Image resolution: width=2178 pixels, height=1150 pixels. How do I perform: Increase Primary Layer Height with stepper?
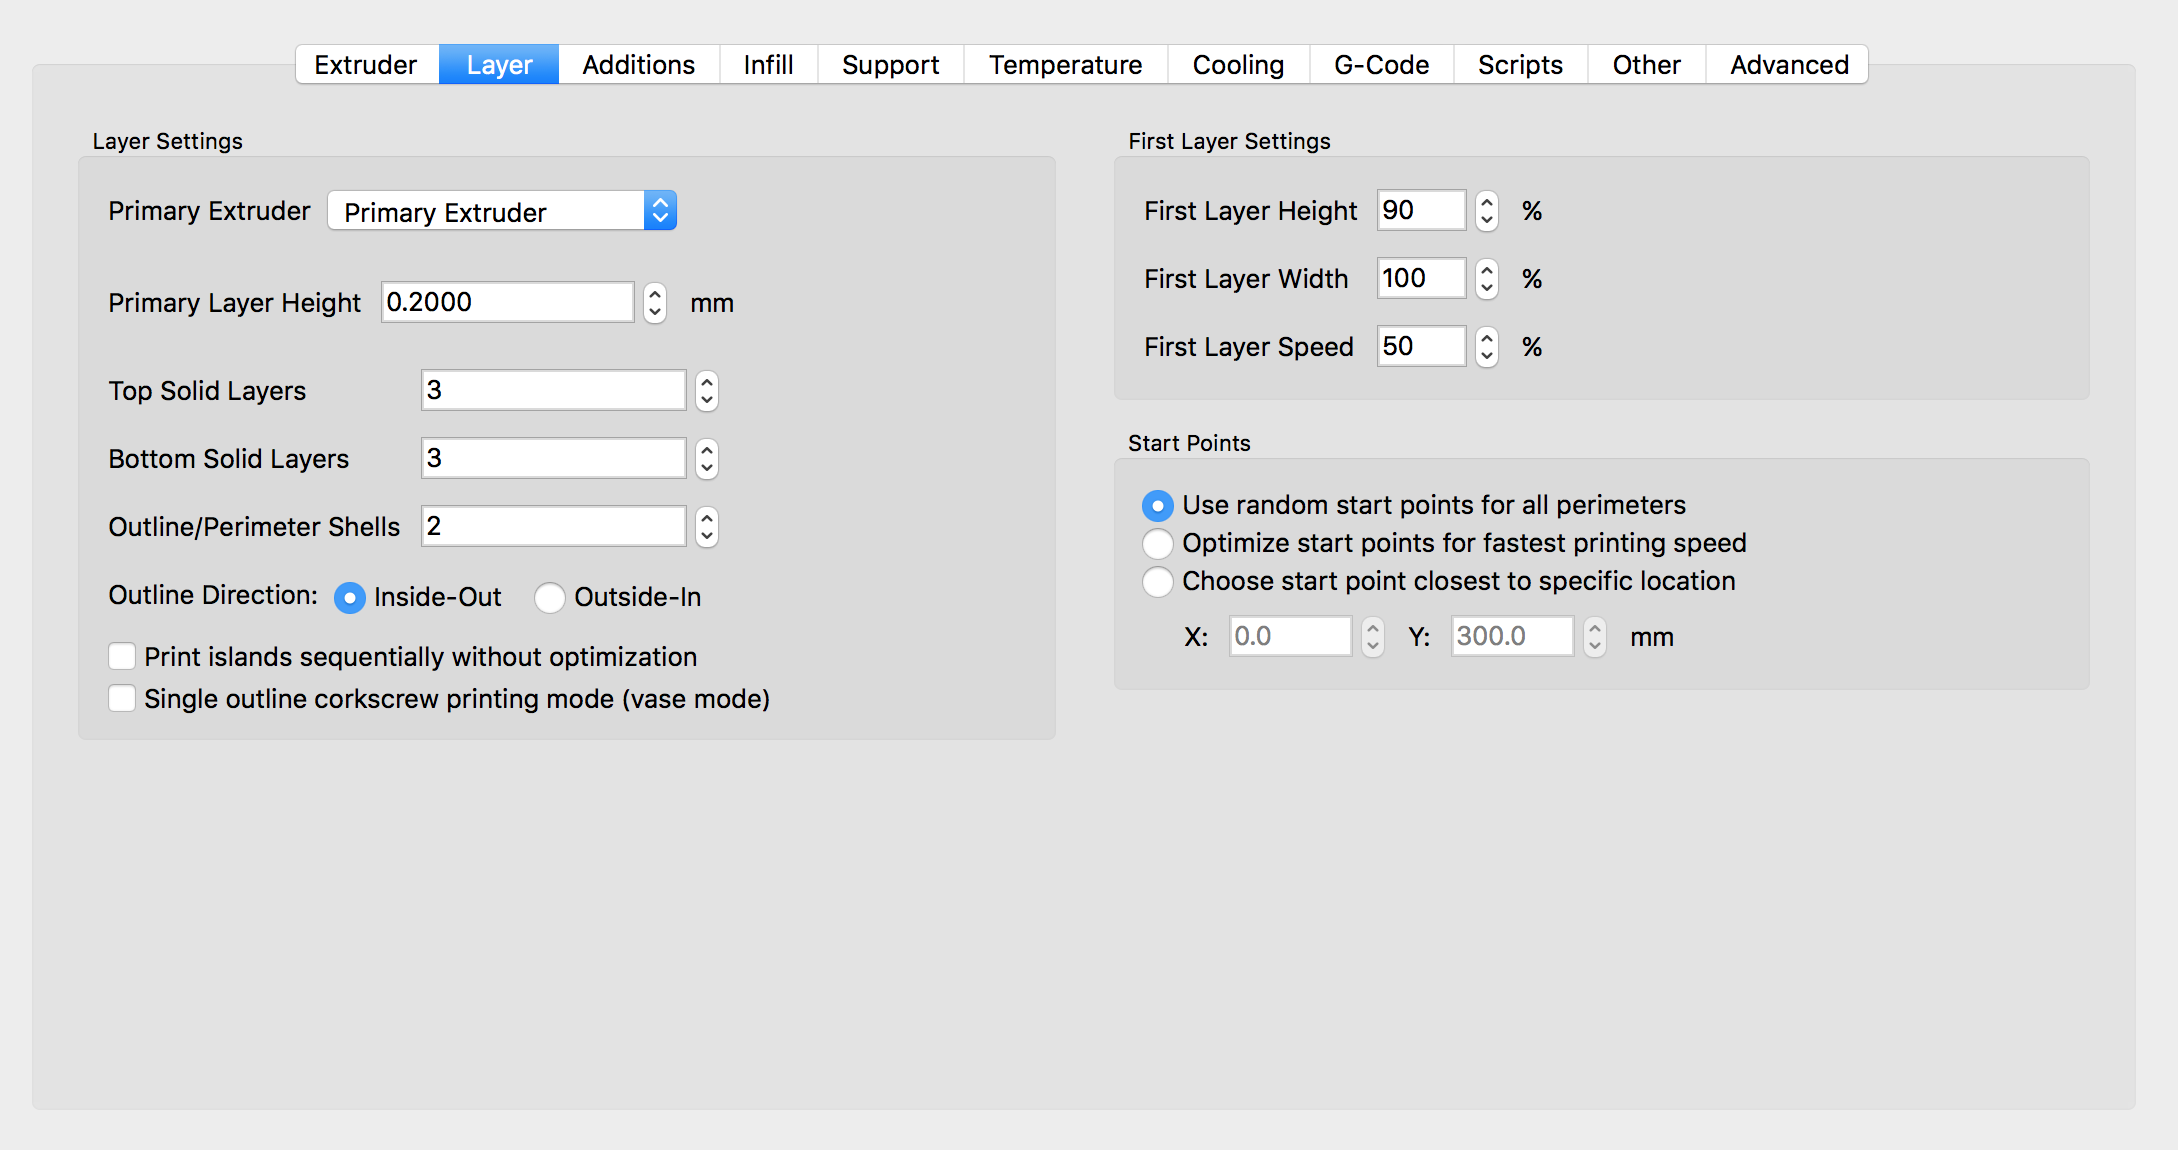coord(655,293)
